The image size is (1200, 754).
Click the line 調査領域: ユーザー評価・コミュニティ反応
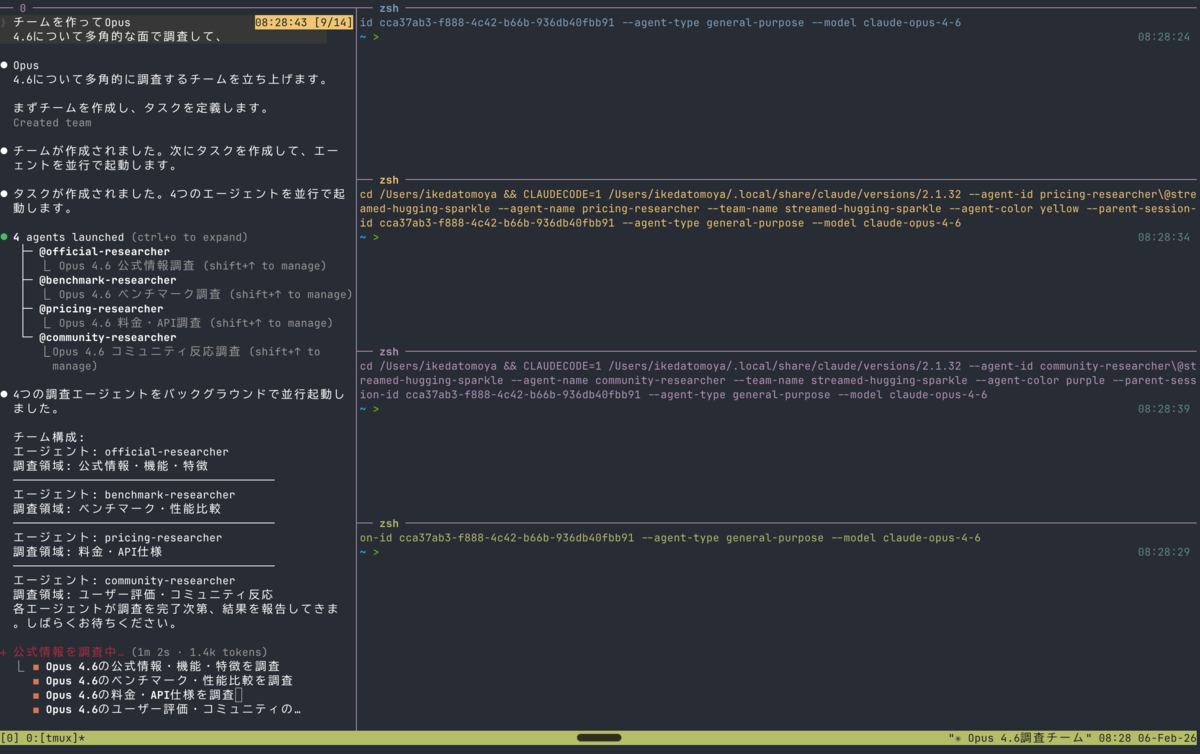pyautogui.click(x=143, y=595)
